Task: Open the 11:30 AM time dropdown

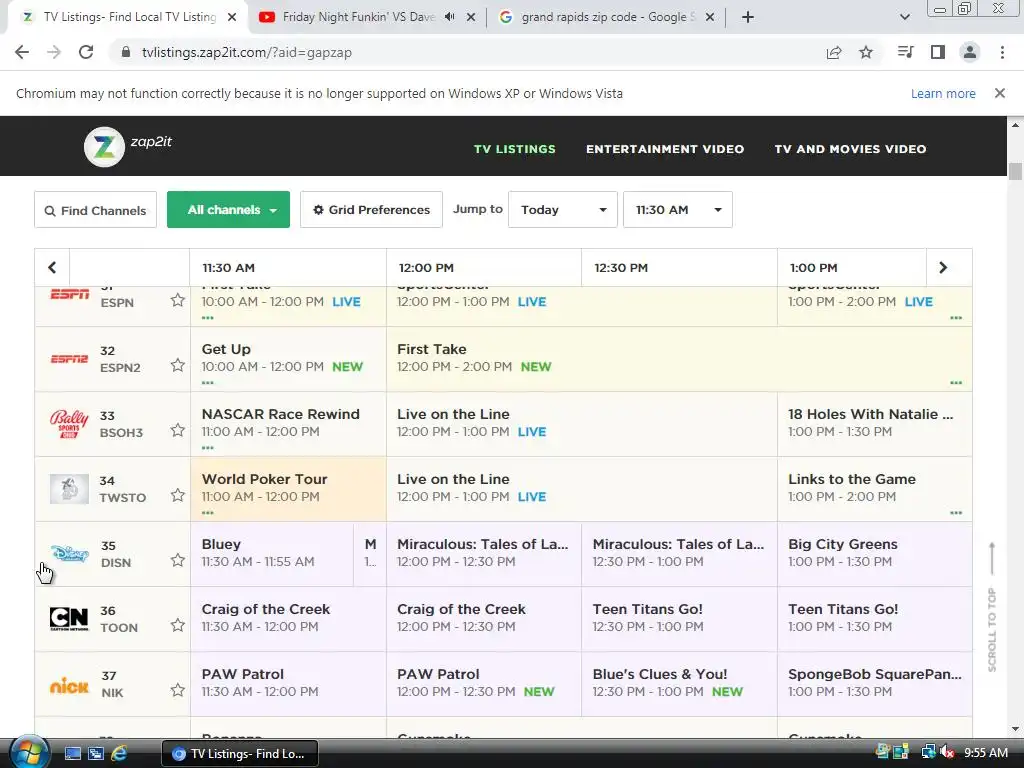Action: (x=678, y=210)
